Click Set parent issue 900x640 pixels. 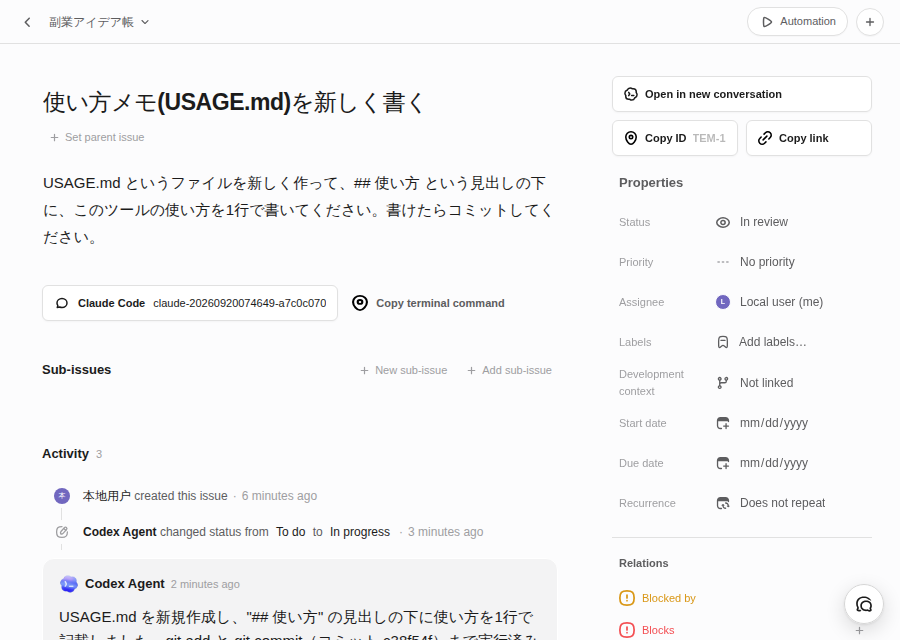coord(97,137)
